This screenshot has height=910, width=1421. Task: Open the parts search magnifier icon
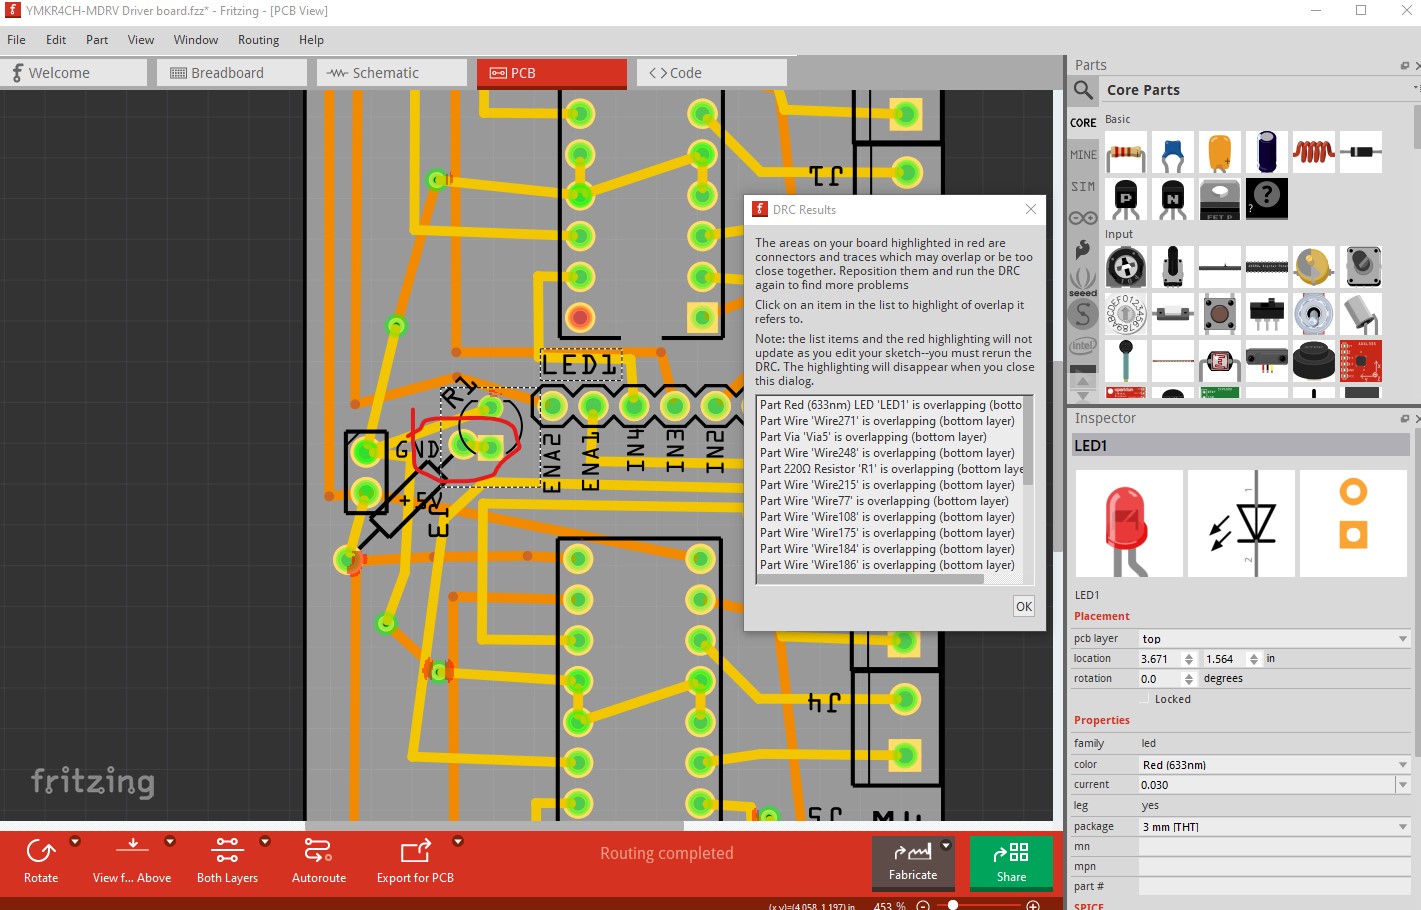pos(1083,90)
